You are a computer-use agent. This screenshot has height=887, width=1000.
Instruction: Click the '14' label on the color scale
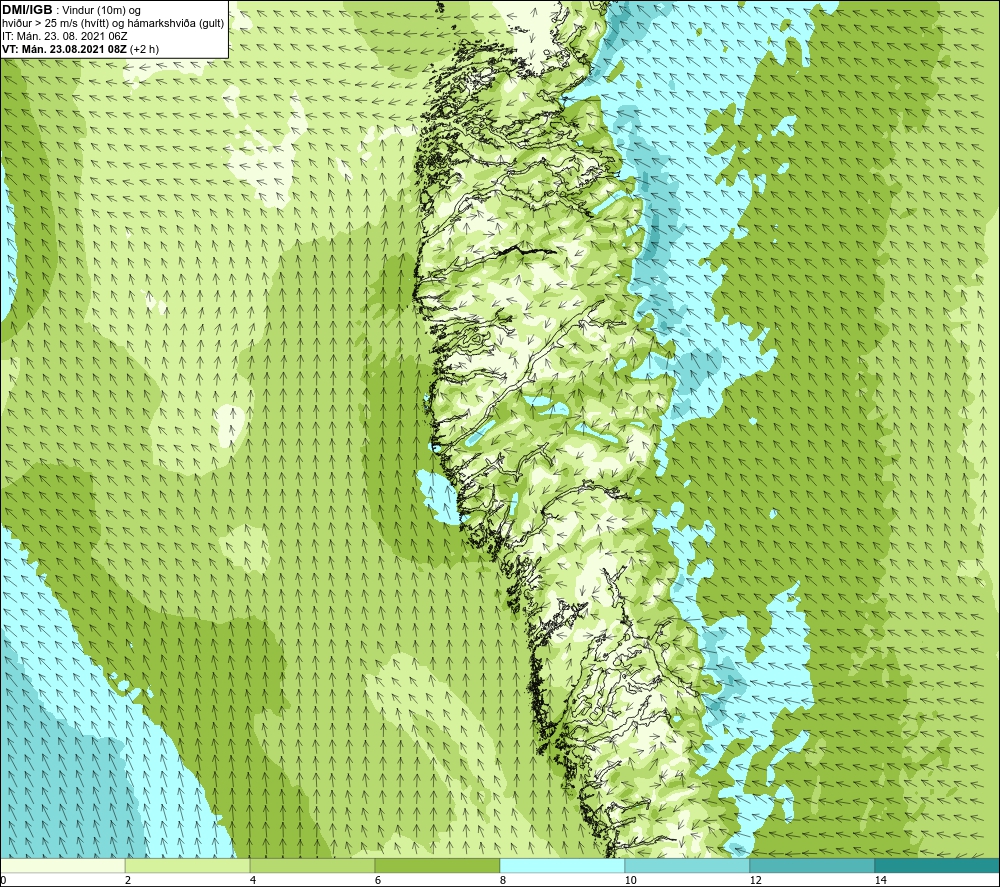tap(880, 880)
